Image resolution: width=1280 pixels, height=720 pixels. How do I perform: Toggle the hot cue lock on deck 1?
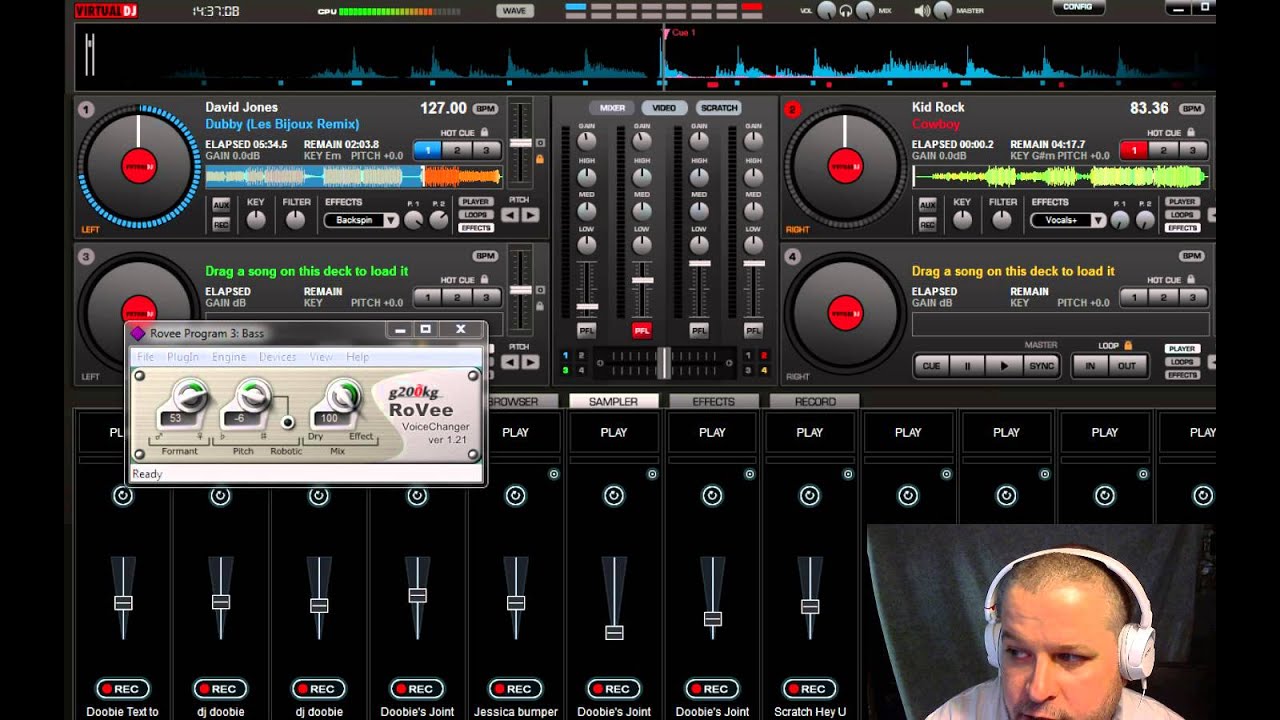(485, 132)
